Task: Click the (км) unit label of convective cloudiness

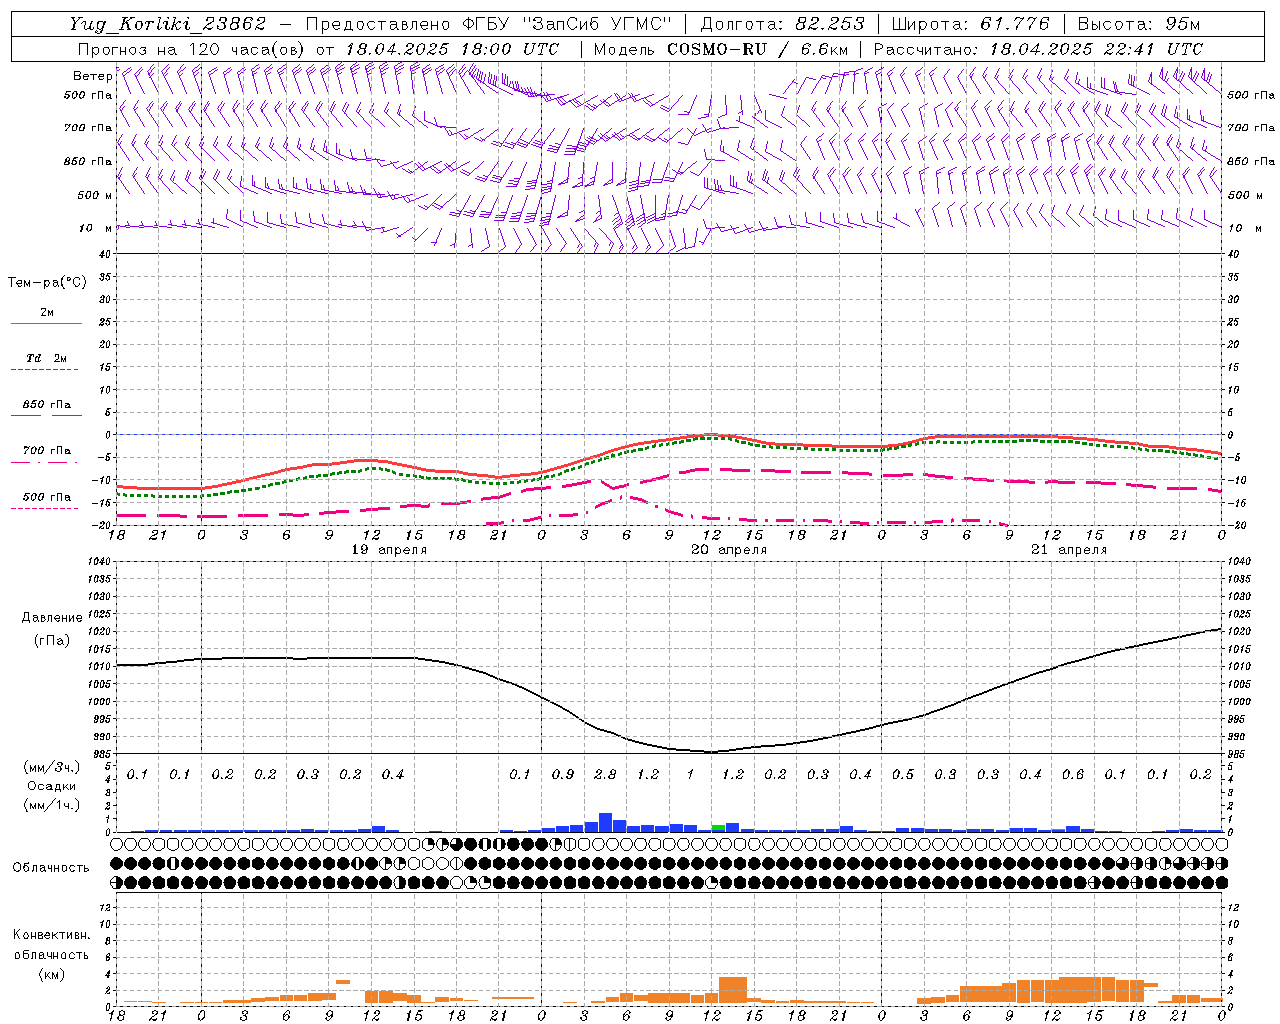Action: coord(51,974)
